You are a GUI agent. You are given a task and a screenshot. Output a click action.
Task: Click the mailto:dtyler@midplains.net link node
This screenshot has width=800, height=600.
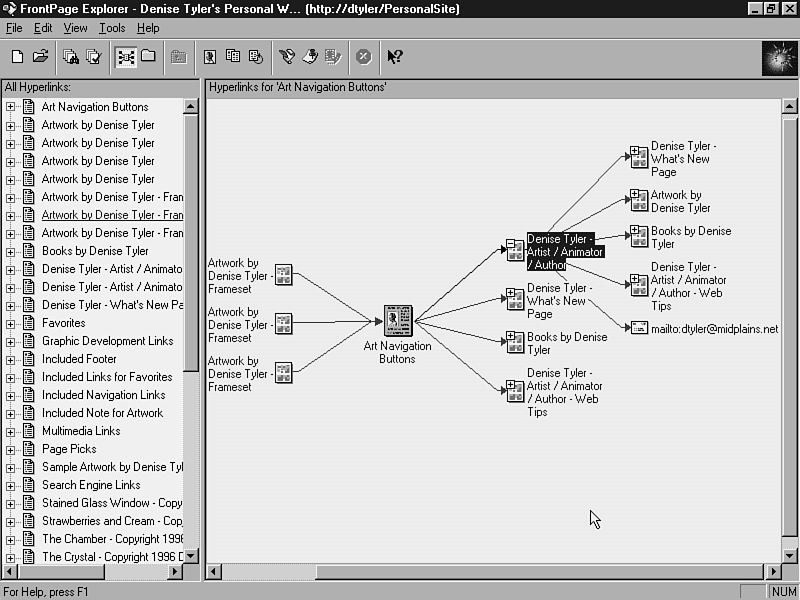(714, 328)
